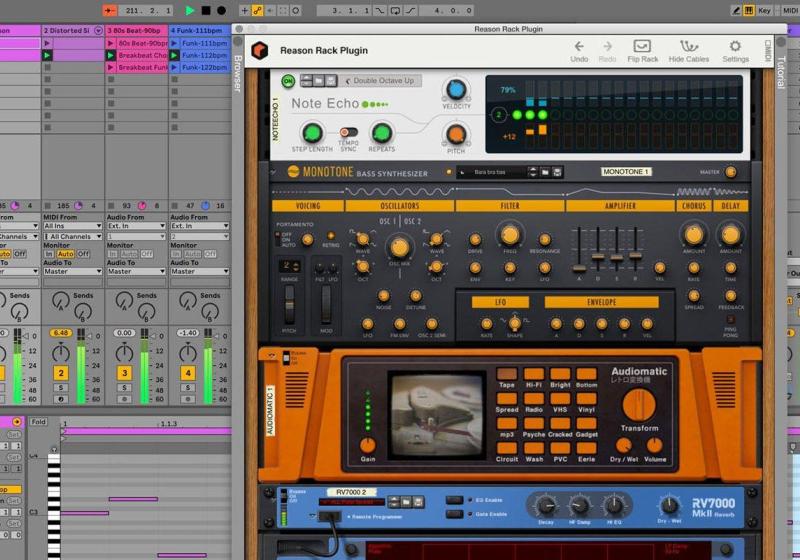
Task: Select the Tape preset on Audiomatic
Action: tap(507, 374)
